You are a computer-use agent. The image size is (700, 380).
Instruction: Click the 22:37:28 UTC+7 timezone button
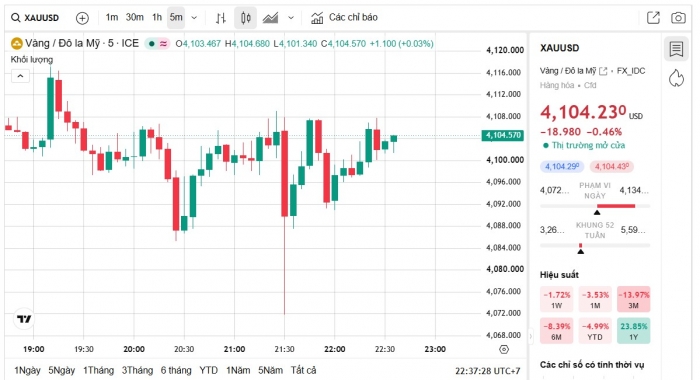488,371
